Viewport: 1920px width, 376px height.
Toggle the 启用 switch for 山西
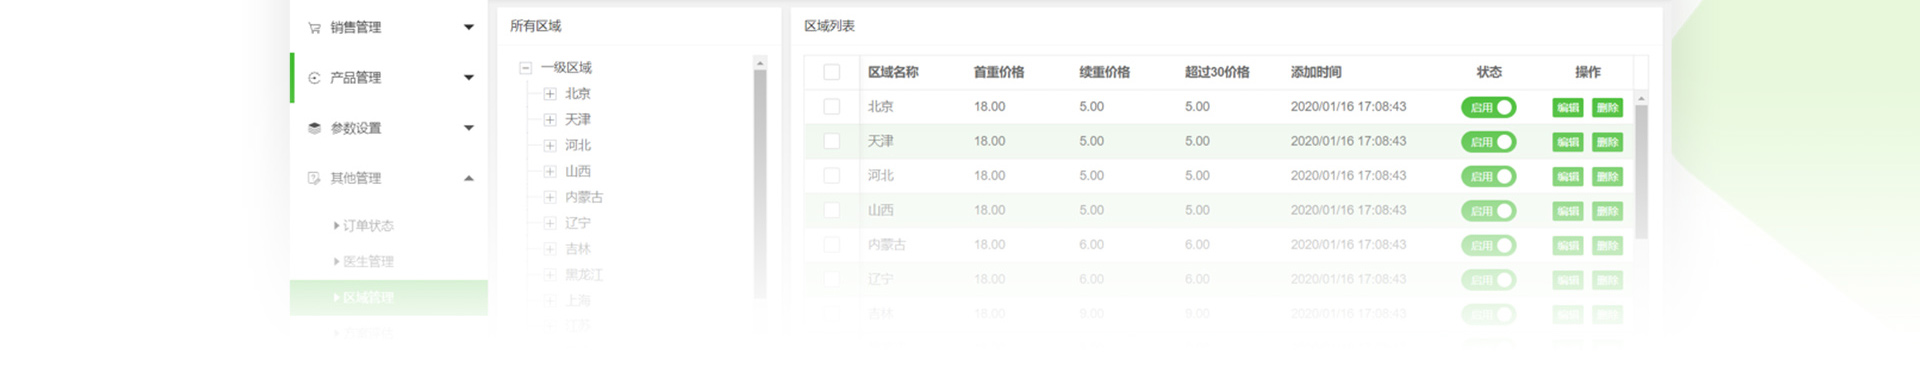(x=1488, y=211)
